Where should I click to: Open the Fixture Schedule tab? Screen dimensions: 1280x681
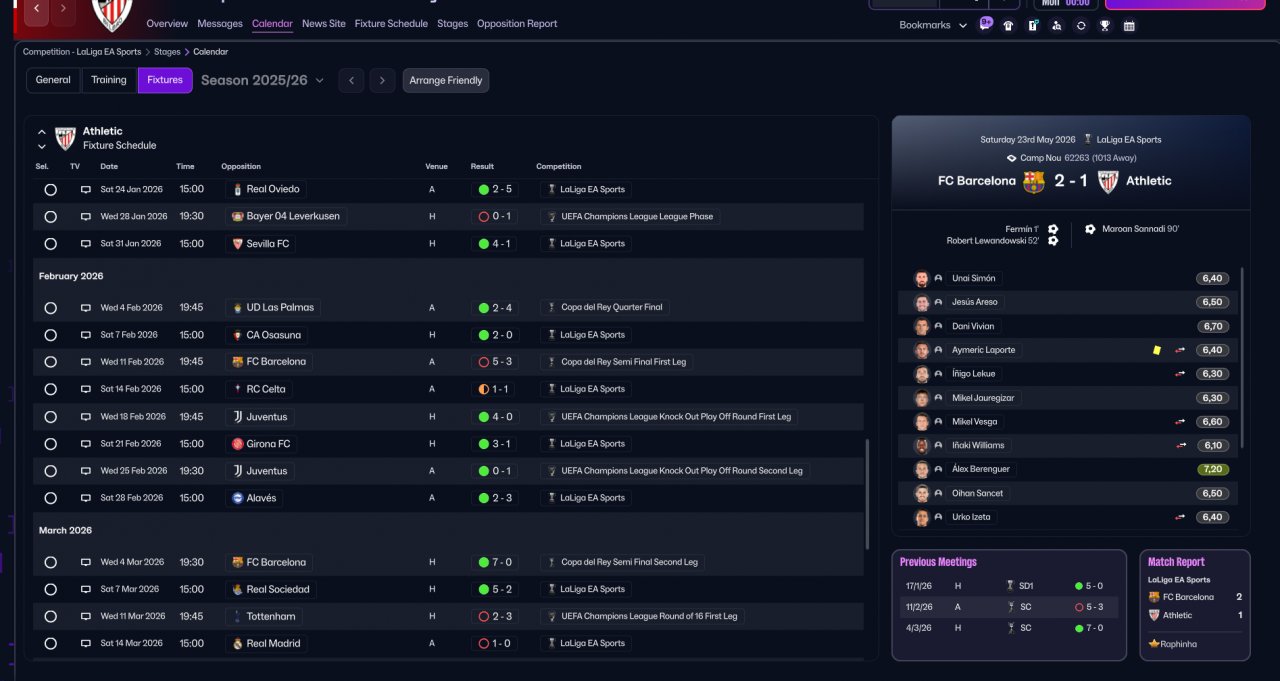tap(391, 23)
